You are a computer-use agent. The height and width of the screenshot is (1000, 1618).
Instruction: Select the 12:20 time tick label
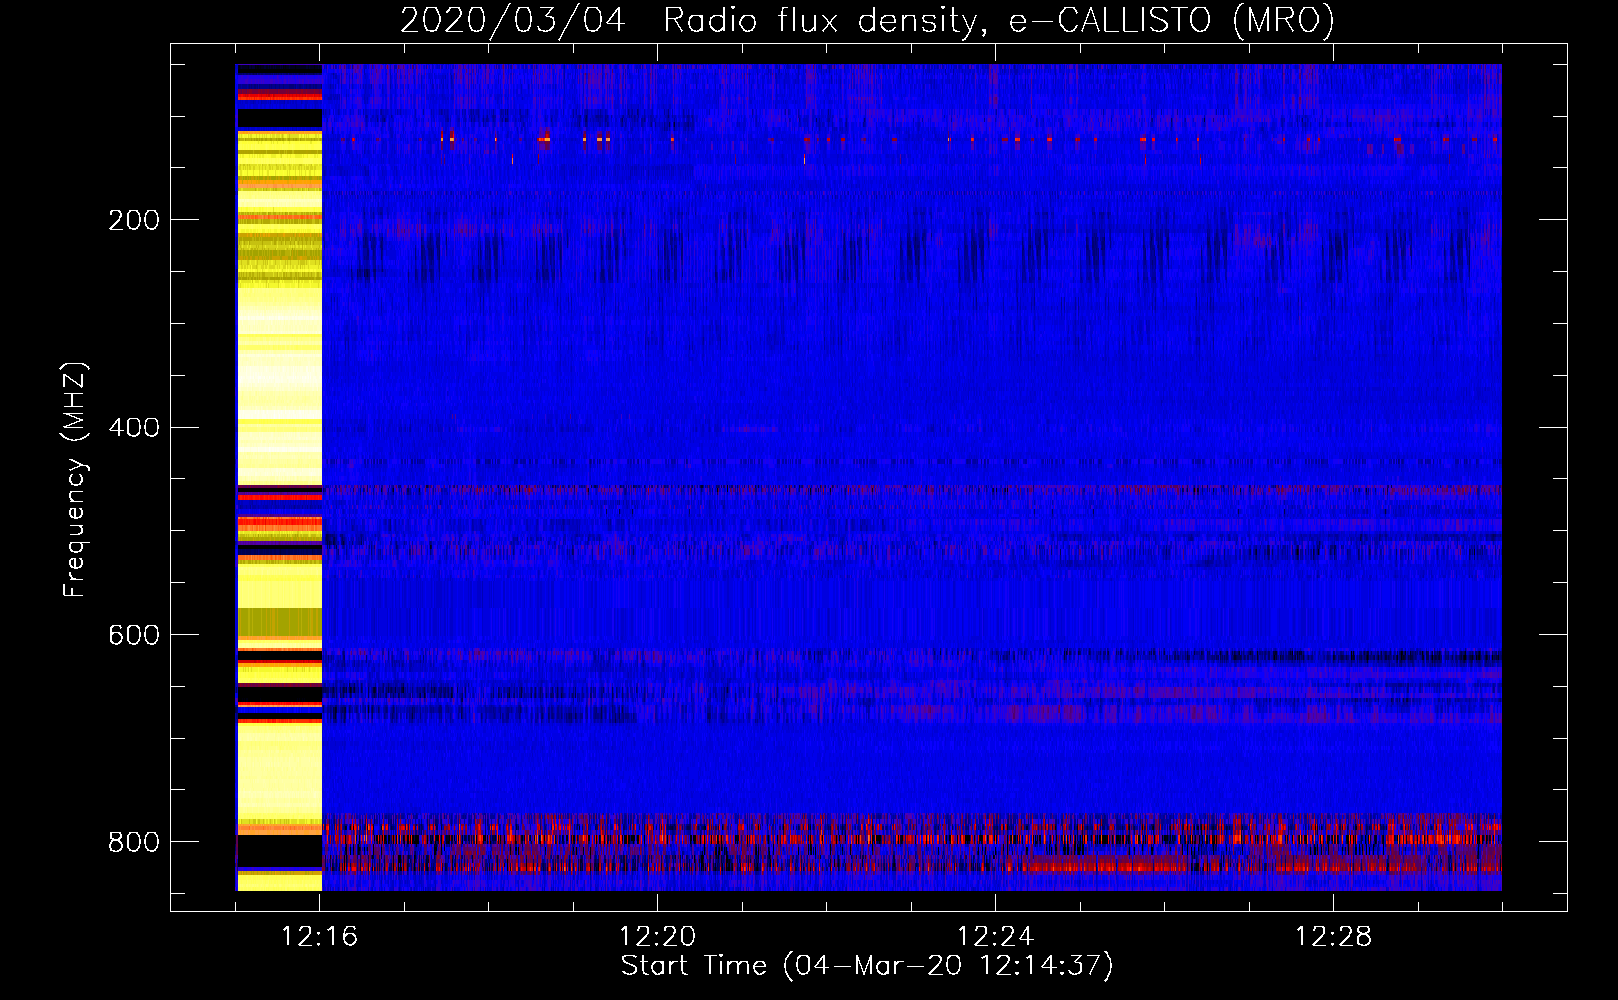(657, 937)
